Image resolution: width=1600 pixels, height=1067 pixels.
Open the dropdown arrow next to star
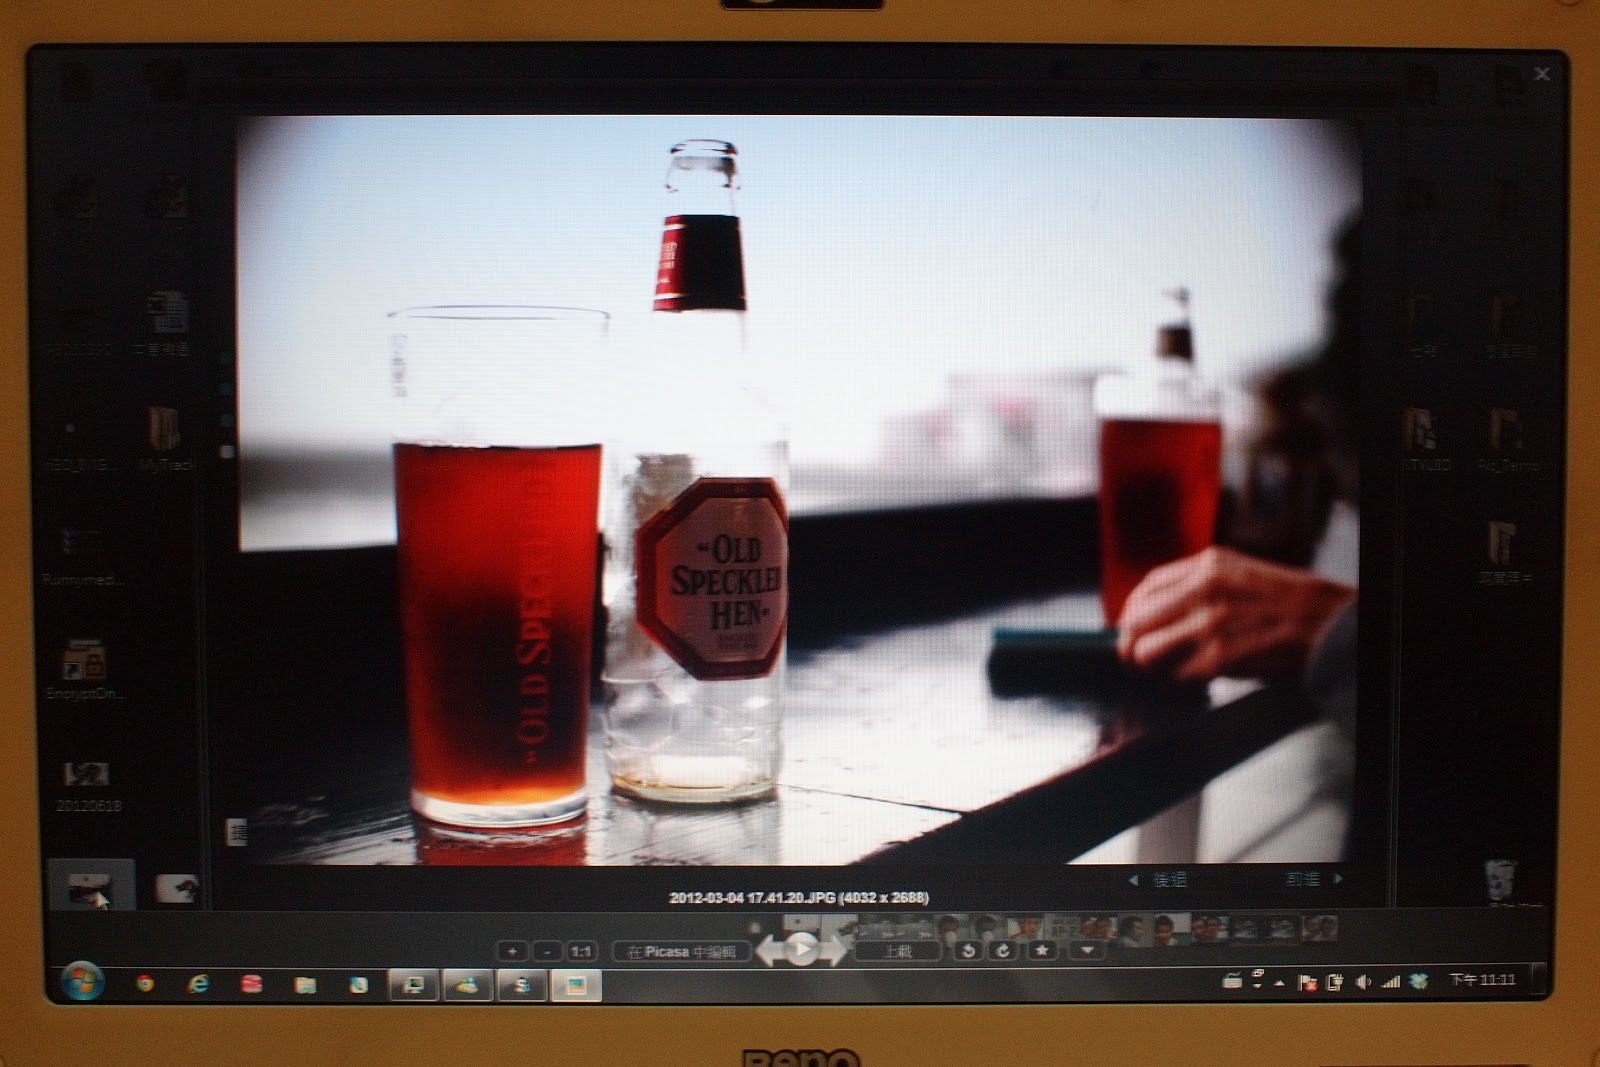1087,950
